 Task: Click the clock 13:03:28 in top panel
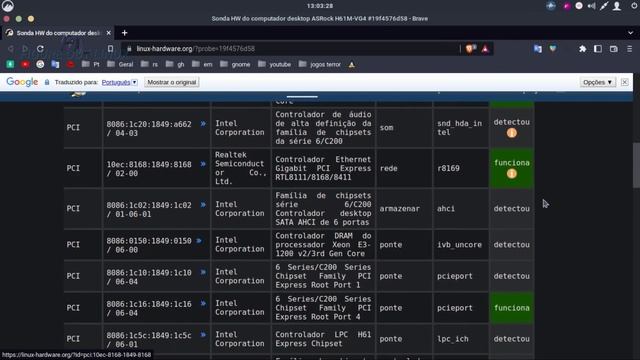click(320, 6)
